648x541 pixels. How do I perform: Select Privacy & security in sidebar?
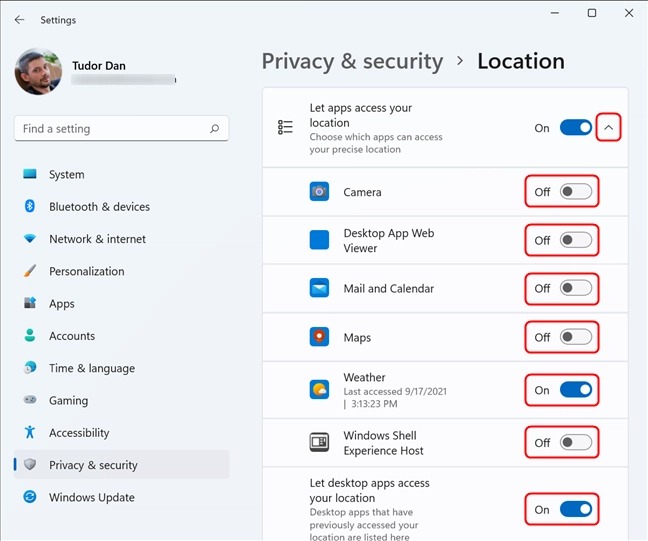coord(122,465)
